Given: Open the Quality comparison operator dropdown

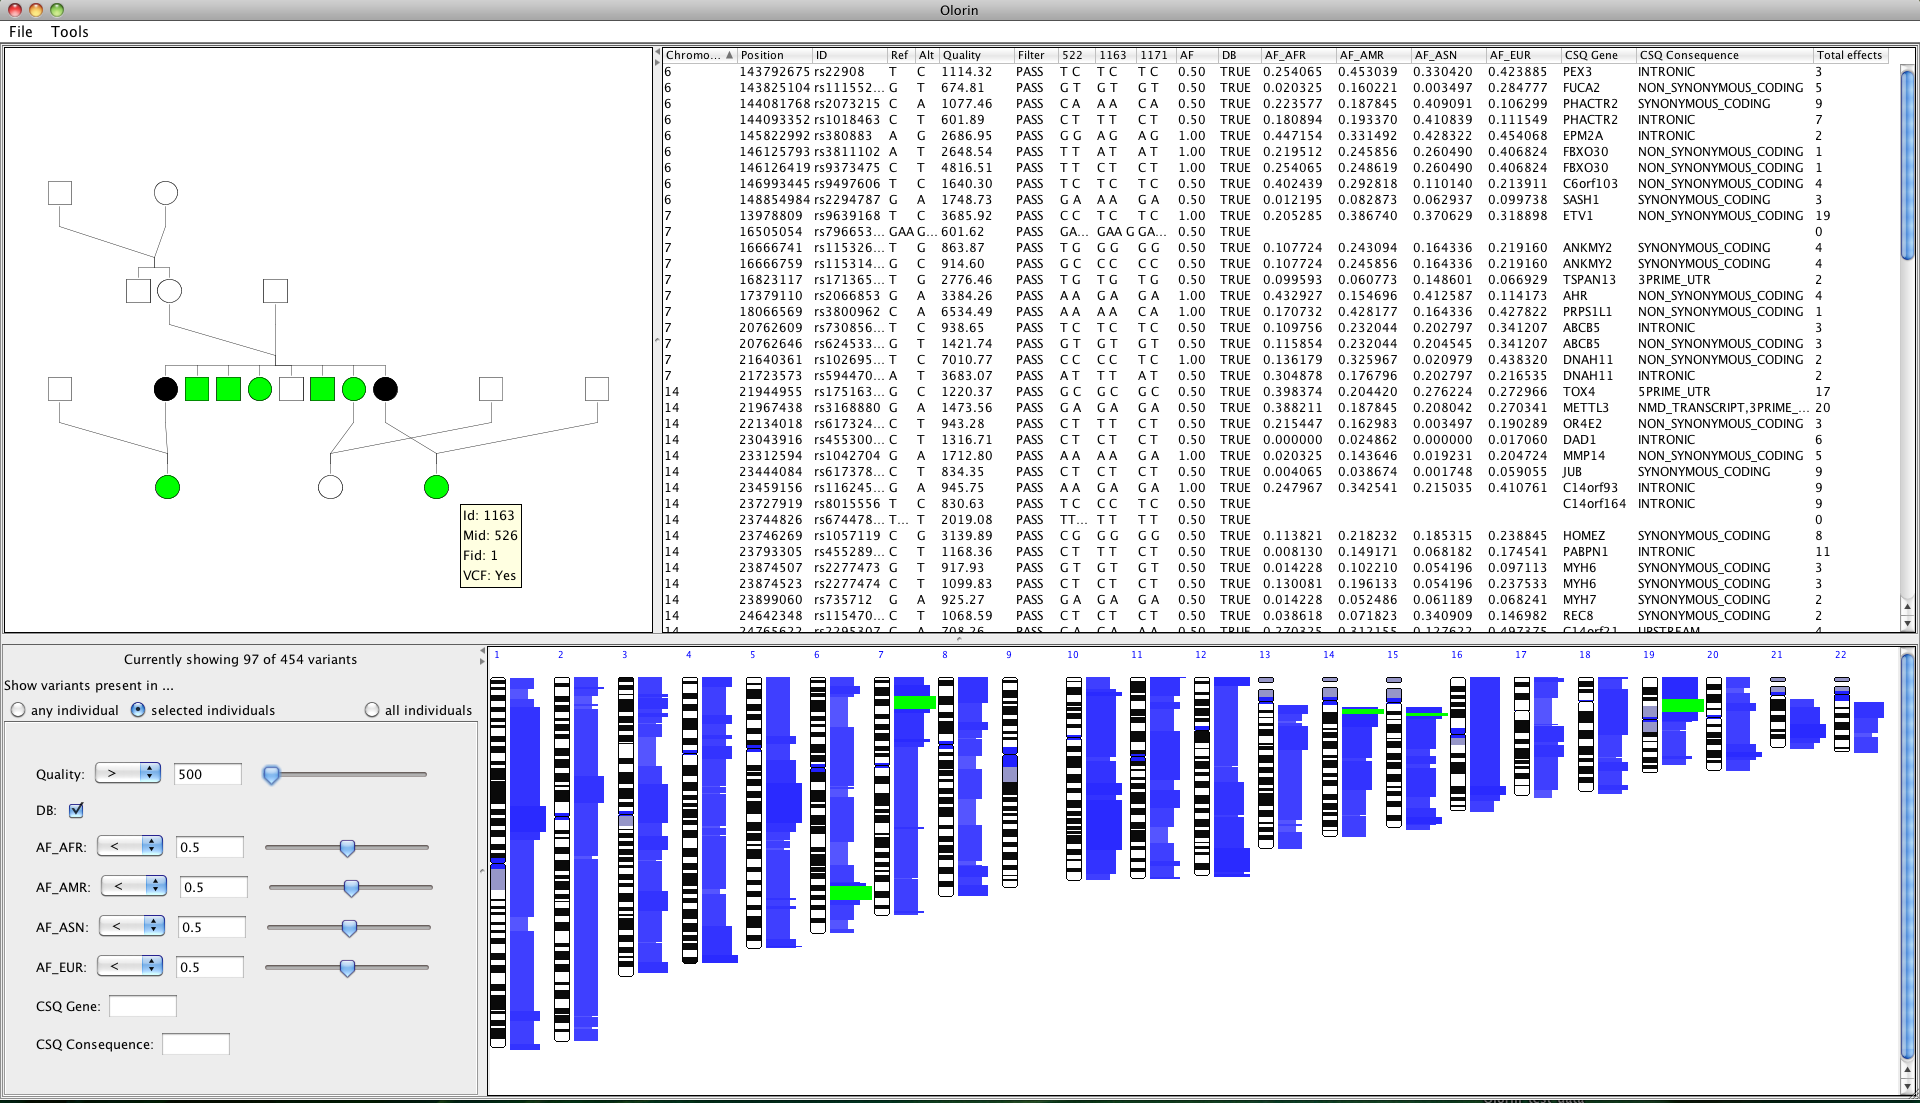Looking at the screenshot, I should pyautogui.click(x=128, y=773).
